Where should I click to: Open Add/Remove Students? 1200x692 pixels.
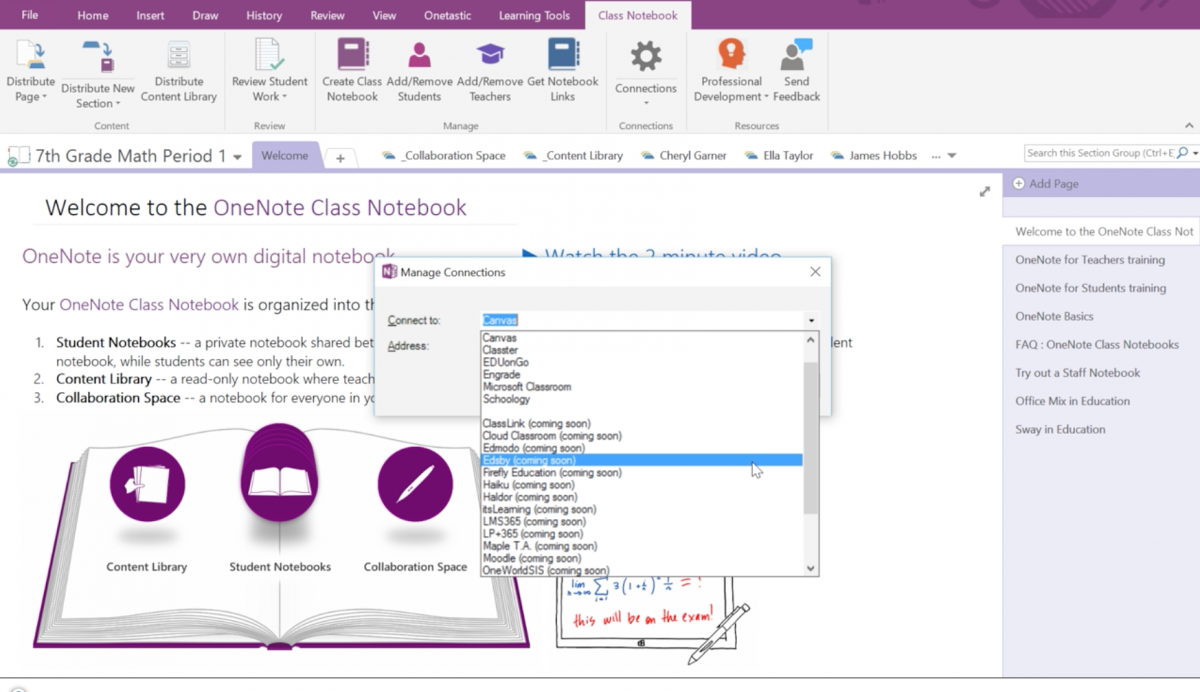pyautogui.click(x=419, y=72)
